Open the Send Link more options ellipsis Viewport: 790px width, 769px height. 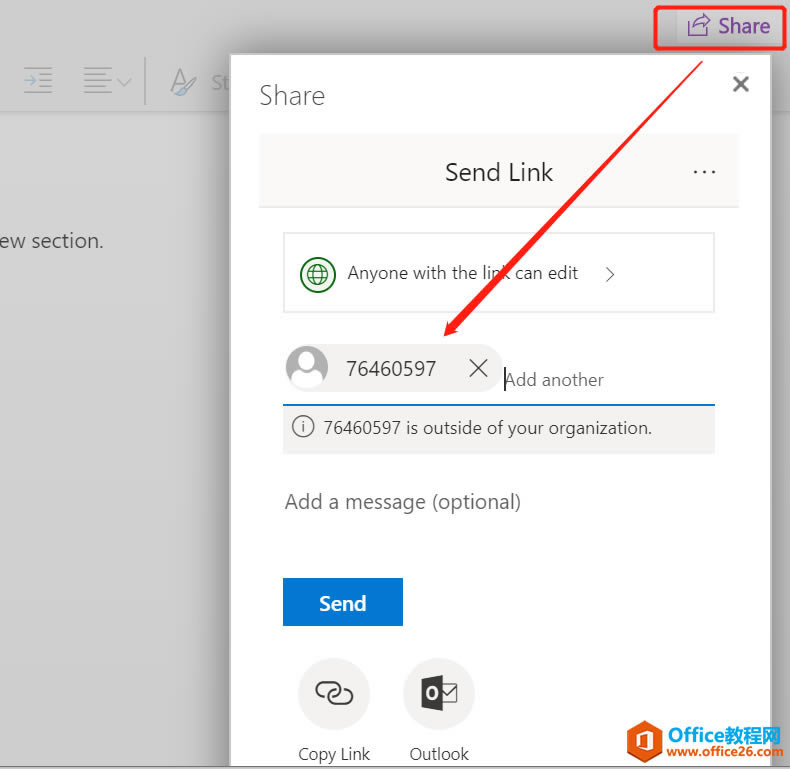704,172
